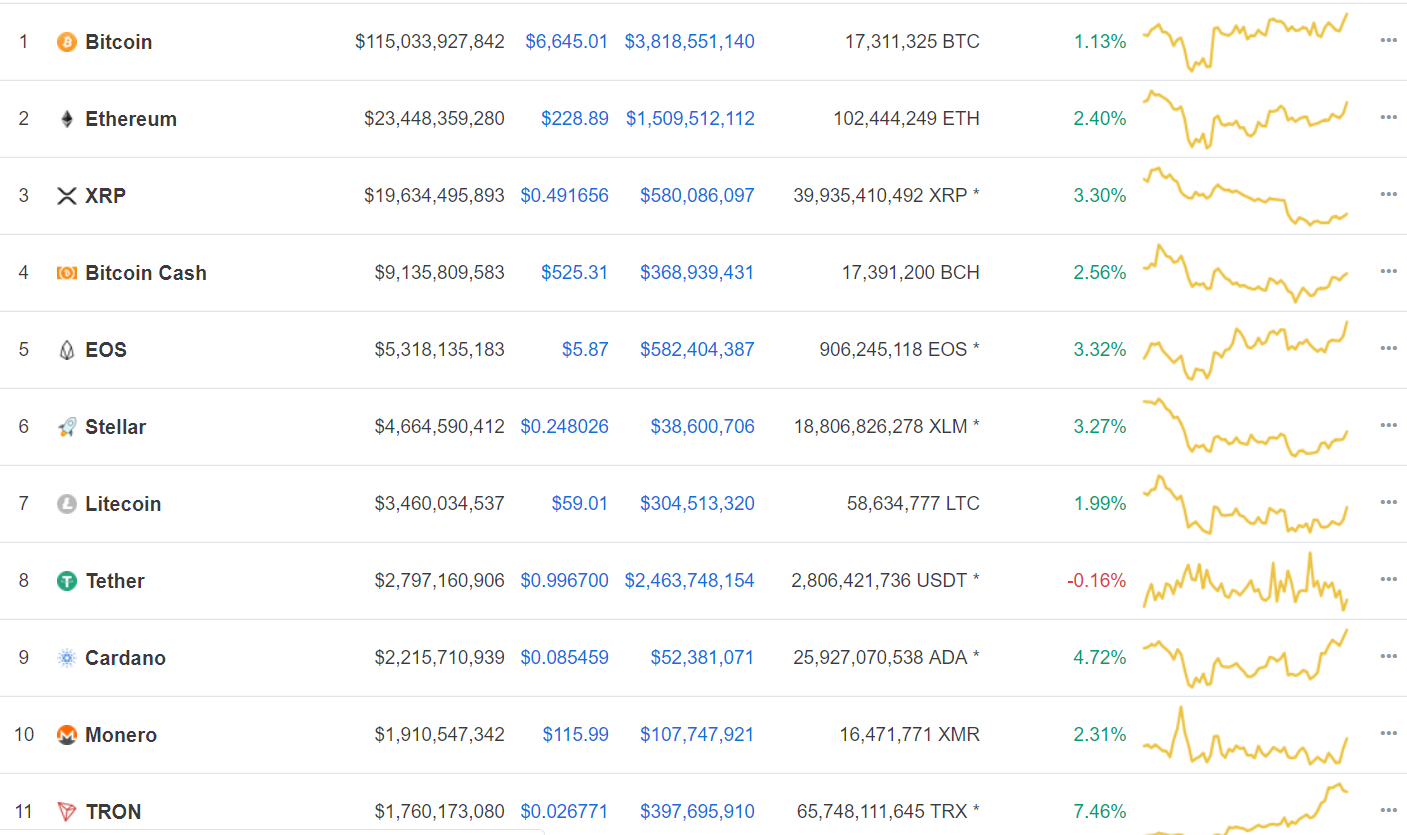Click the Tether logo icon

(67, 581)
